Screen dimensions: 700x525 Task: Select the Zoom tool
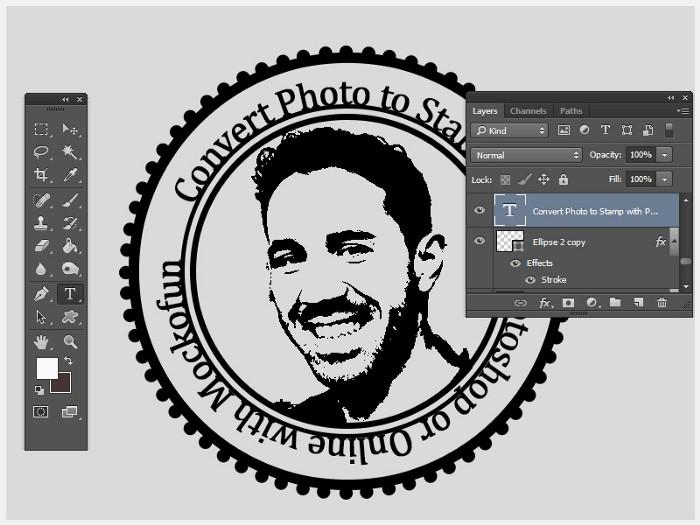[x=70, y=342]
